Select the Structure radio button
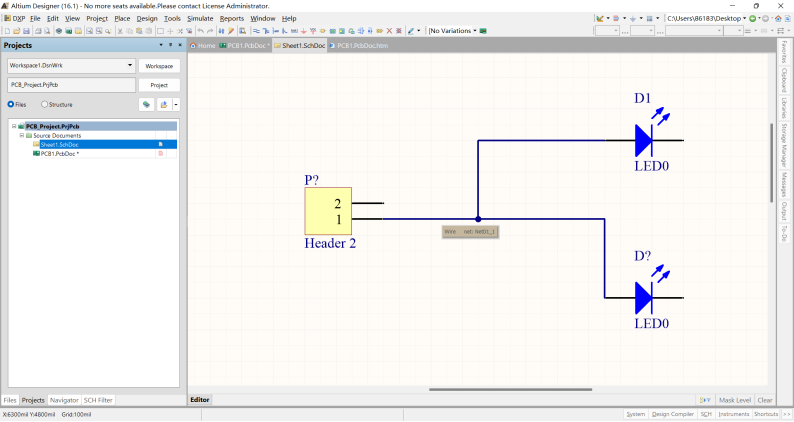The width and height of the screenshot is (794, 422). click(x=45, y=104)
